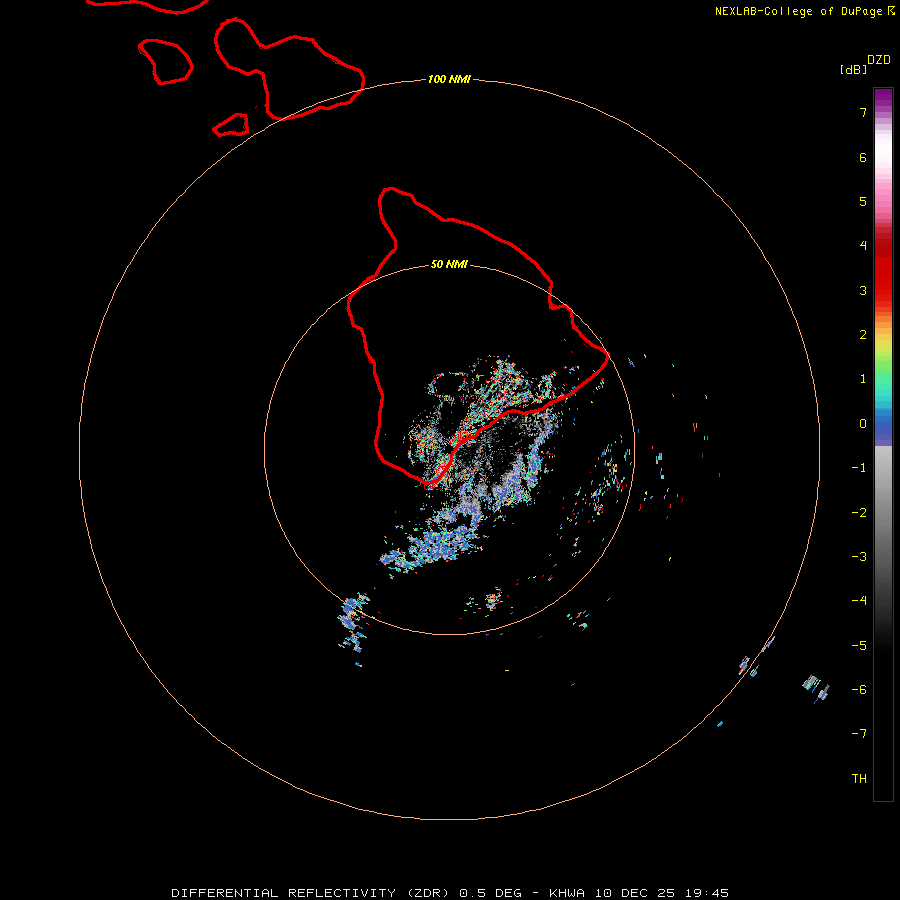
Task: Click the -3 value on the scale
Action: pos(859,556)
